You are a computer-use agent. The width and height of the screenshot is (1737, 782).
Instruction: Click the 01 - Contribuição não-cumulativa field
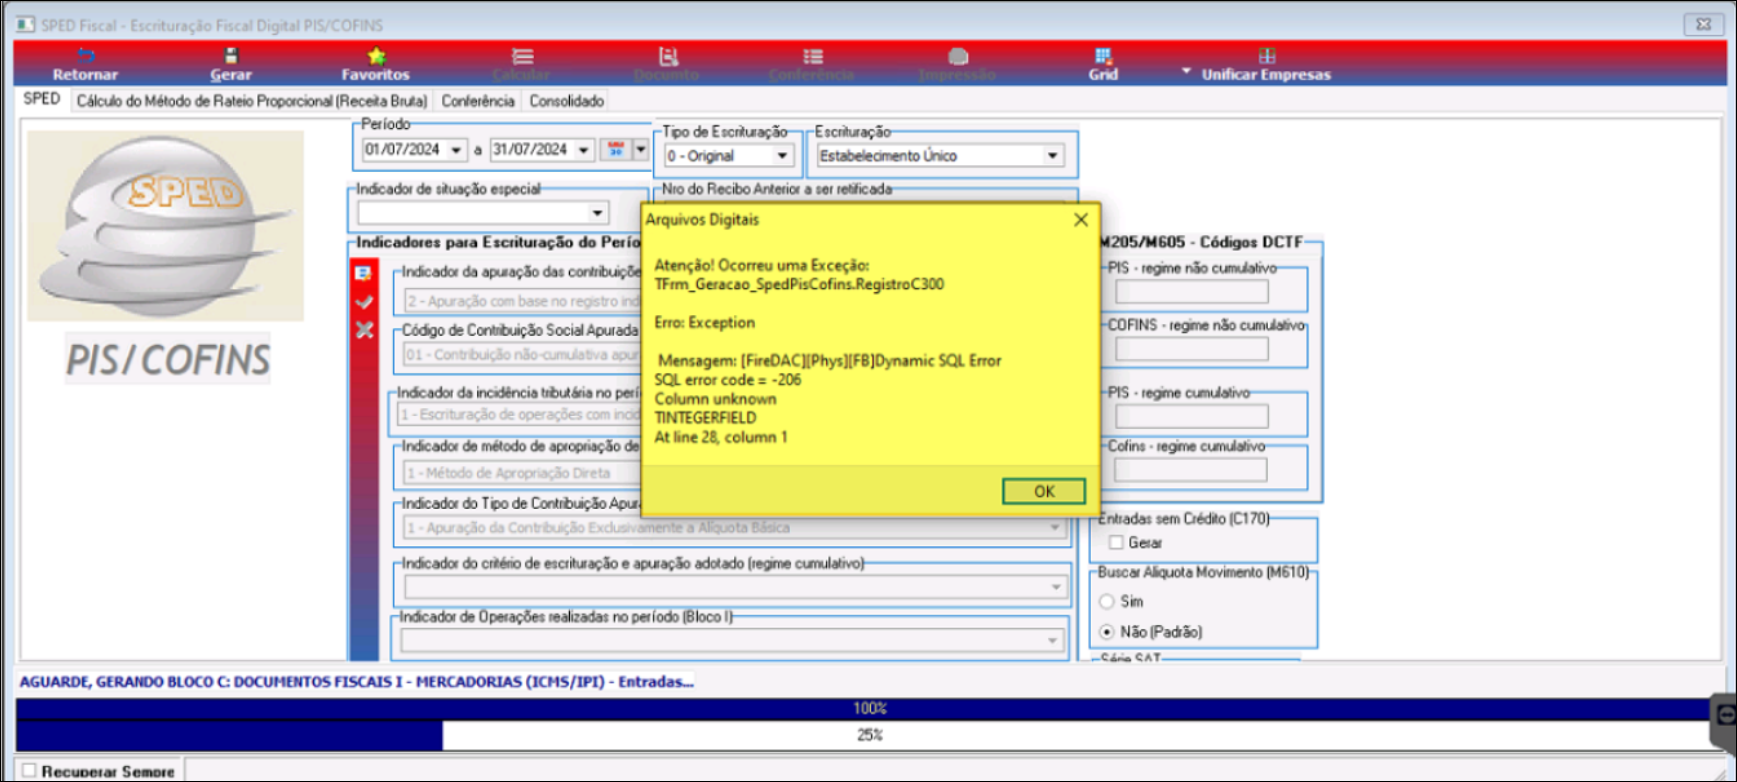point(521,355)
